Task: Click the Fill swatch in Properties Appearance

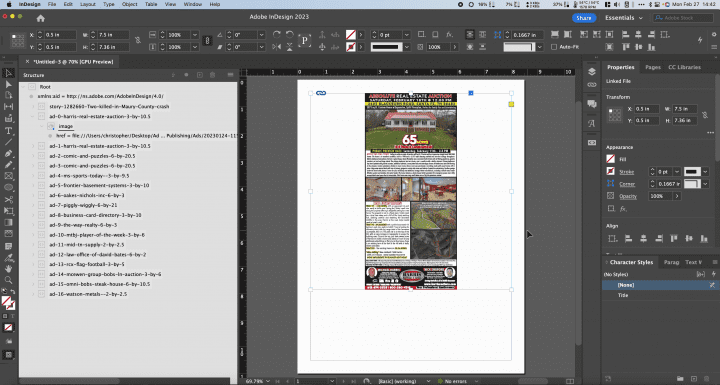Action: point(610,159)
